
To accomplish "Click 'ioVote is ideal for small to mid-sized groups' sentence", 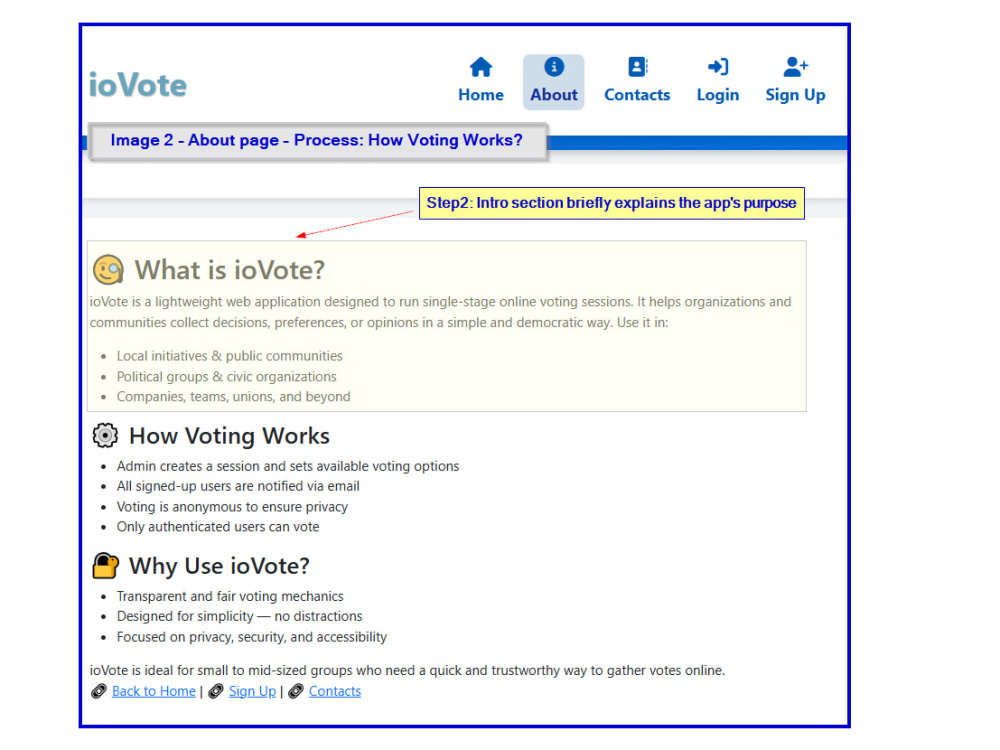I will click(407, 670).
